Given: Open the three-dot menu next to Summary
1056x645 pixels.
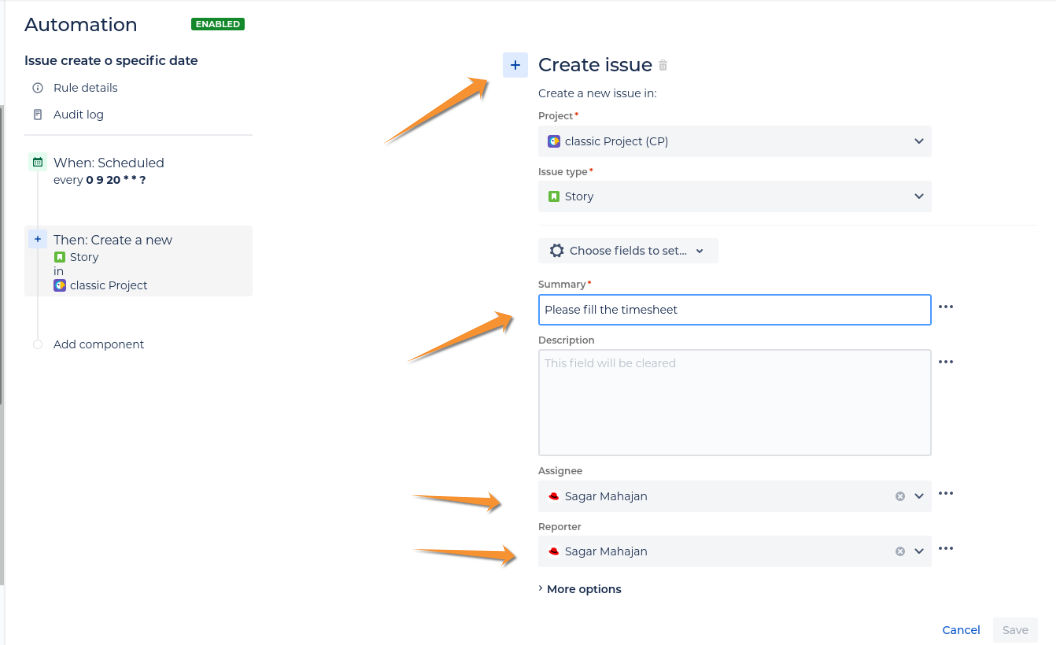Looking at the screenshot, I should pyautogui.click(x=946, y=307).
